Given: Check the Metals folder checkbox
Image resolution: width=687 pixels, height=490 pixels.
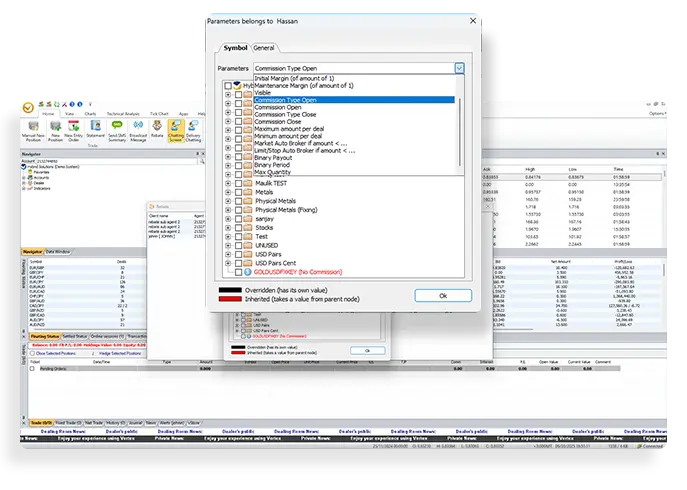Looking at the screenshot, I should coord(238,192).
